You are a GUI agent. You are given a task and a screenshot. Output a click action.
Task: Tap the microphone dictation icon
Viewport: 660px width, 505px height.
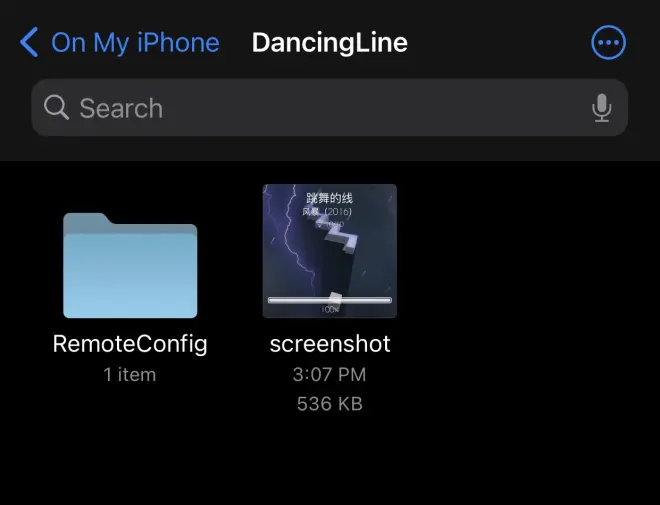point(601,108)
